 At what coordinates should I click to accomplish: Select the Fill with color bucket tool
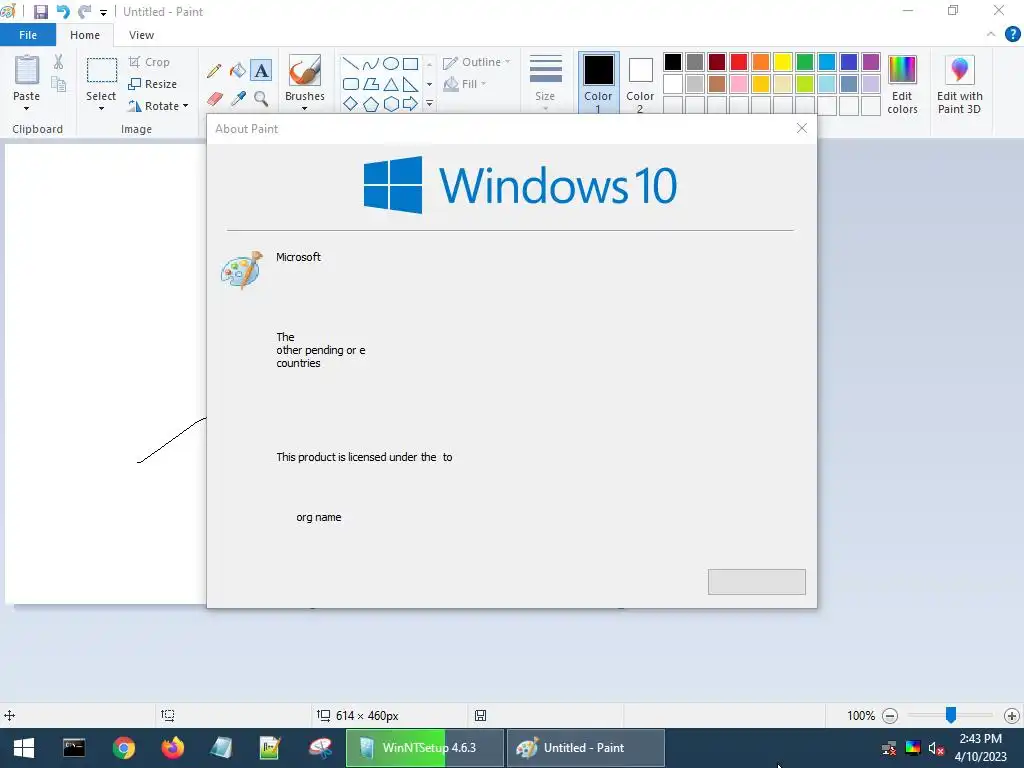click(x=238, y=71)
